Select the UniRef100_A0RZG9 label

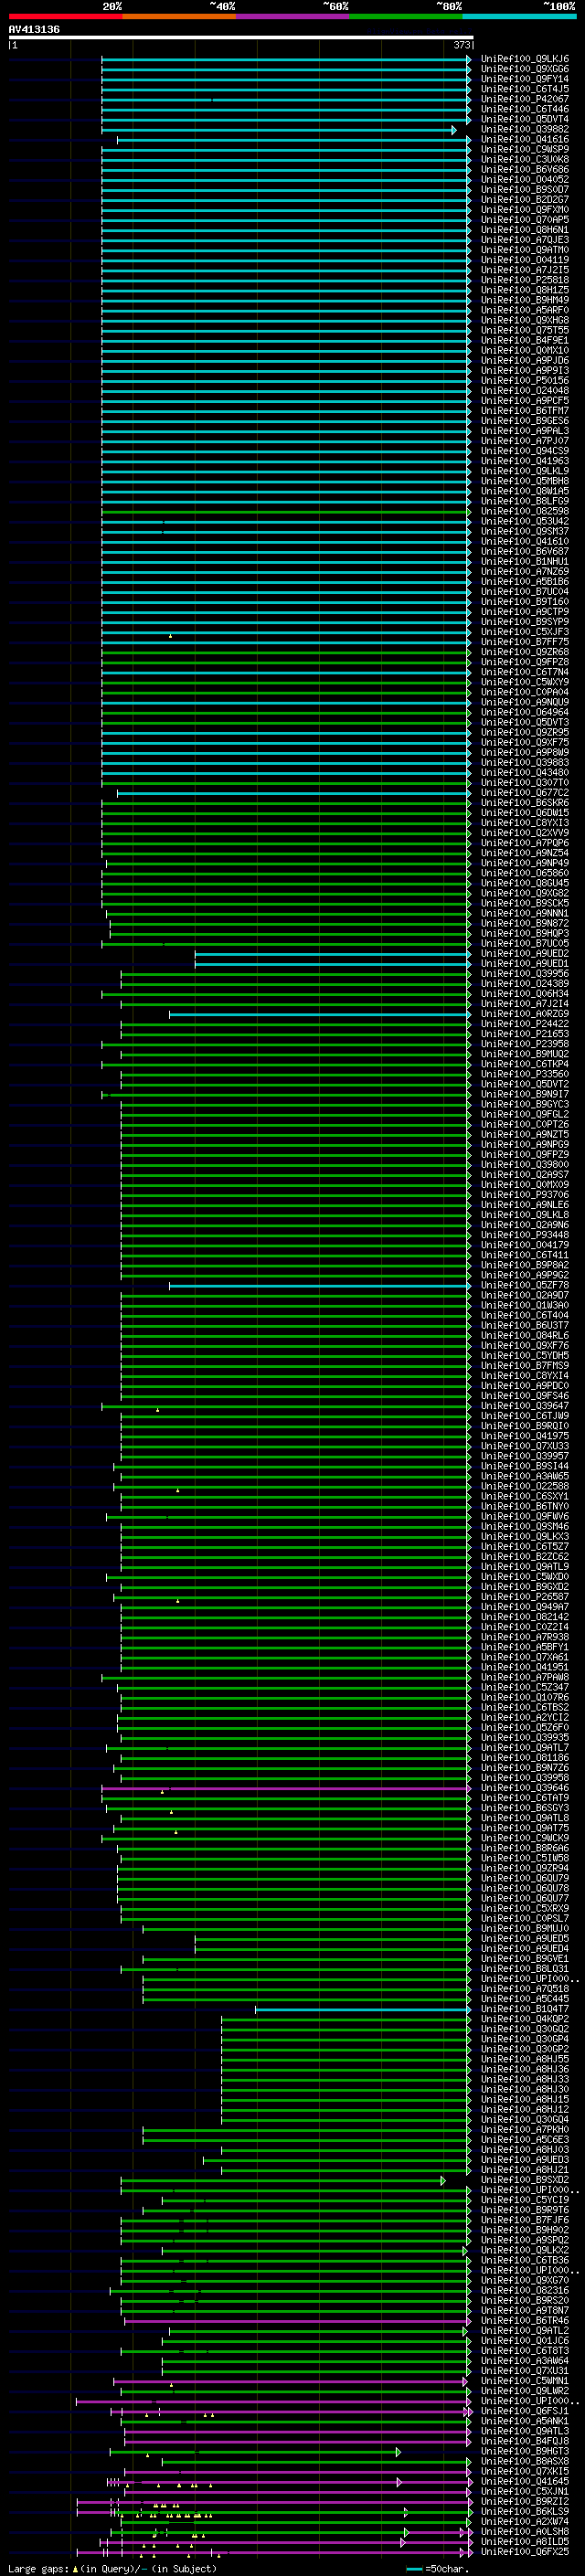(524, 1014)
